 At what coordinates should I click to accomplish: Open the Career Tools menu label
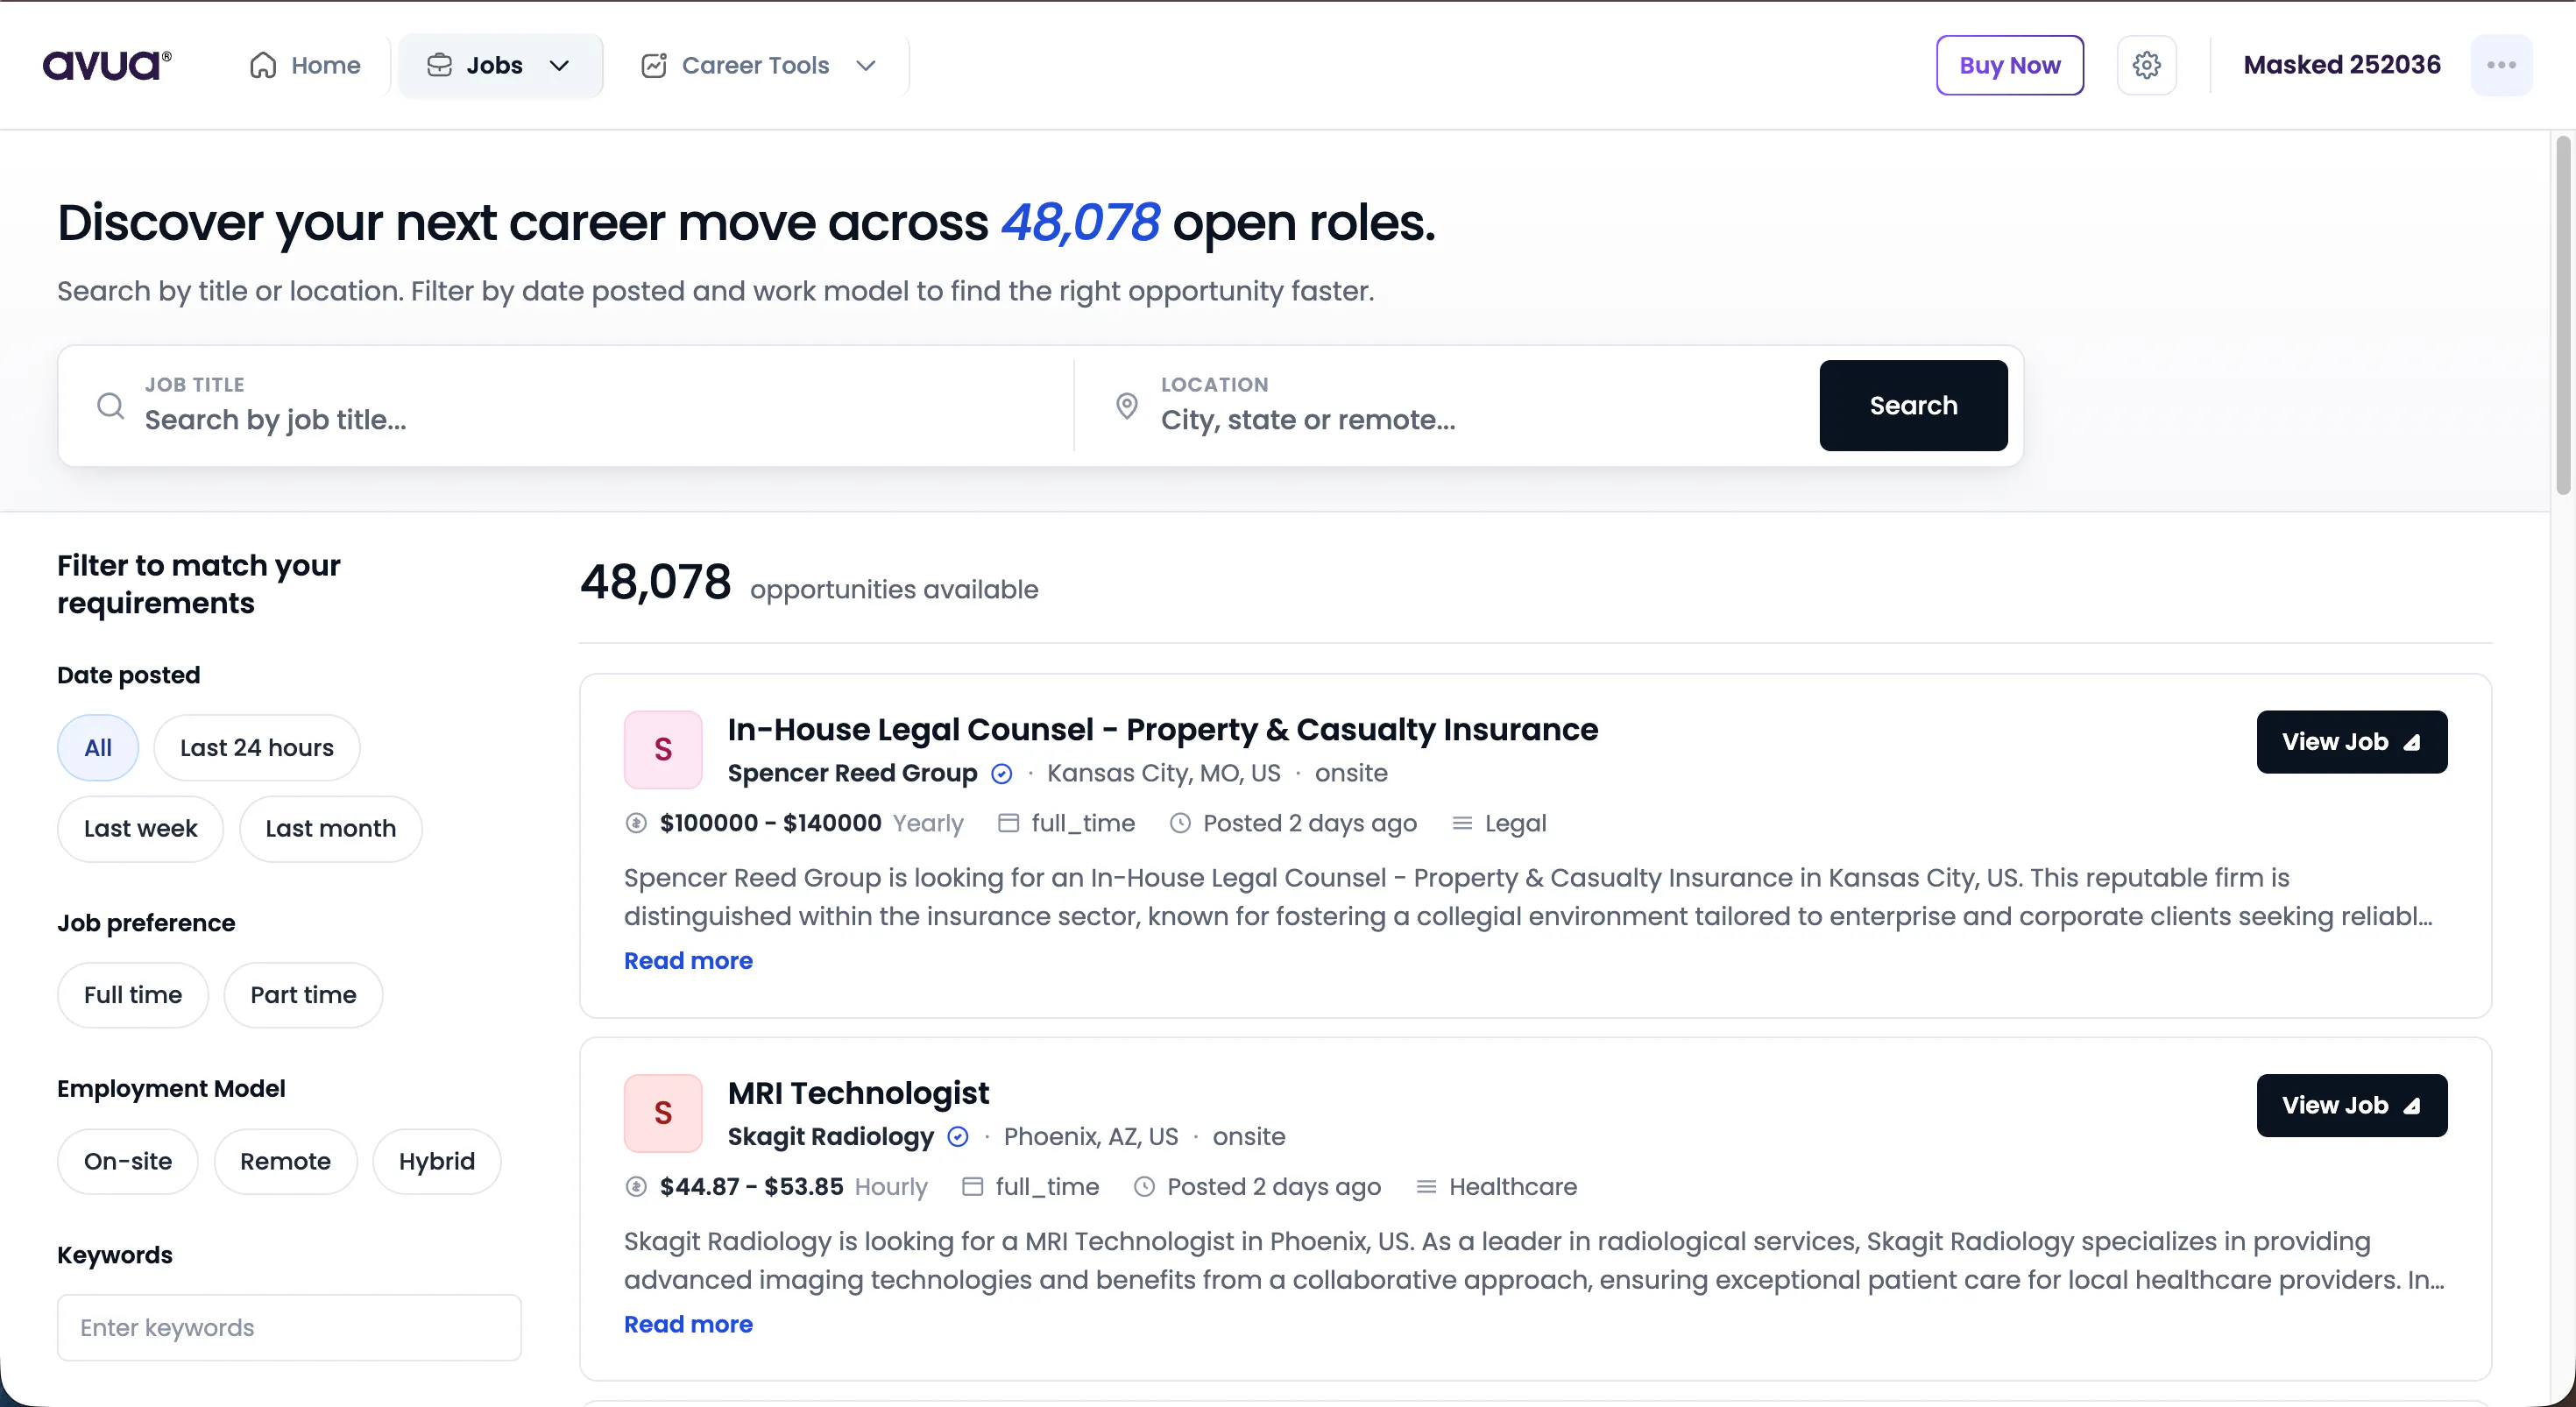point(756,65)
